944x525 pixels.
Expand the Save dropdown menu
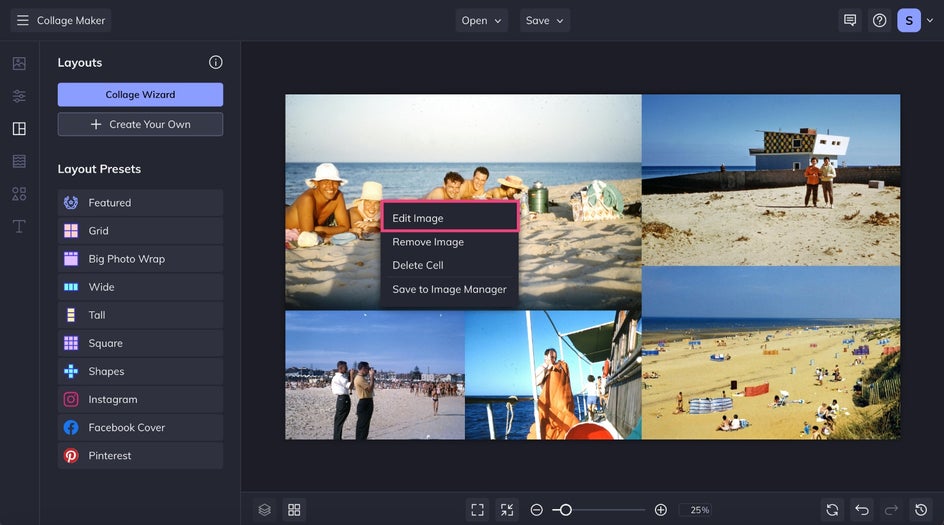[544, 20]
